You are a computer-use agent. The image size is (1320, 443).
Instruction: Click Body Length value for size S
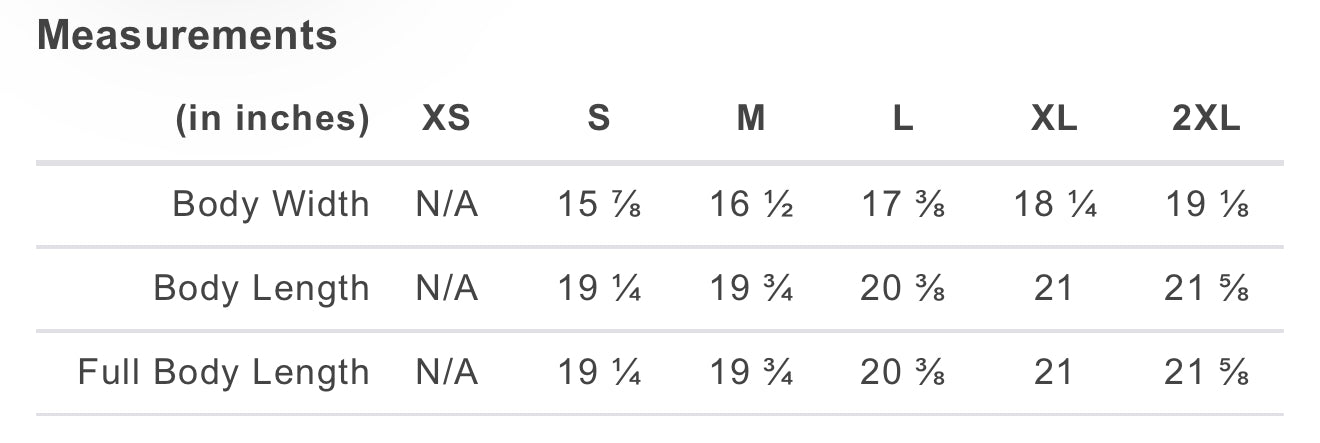coord(598,288)
